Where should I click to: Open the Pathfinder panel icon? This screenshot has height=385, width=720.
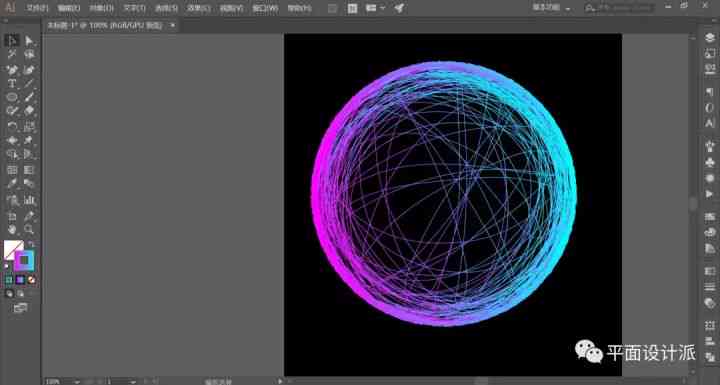pos(710,357)
